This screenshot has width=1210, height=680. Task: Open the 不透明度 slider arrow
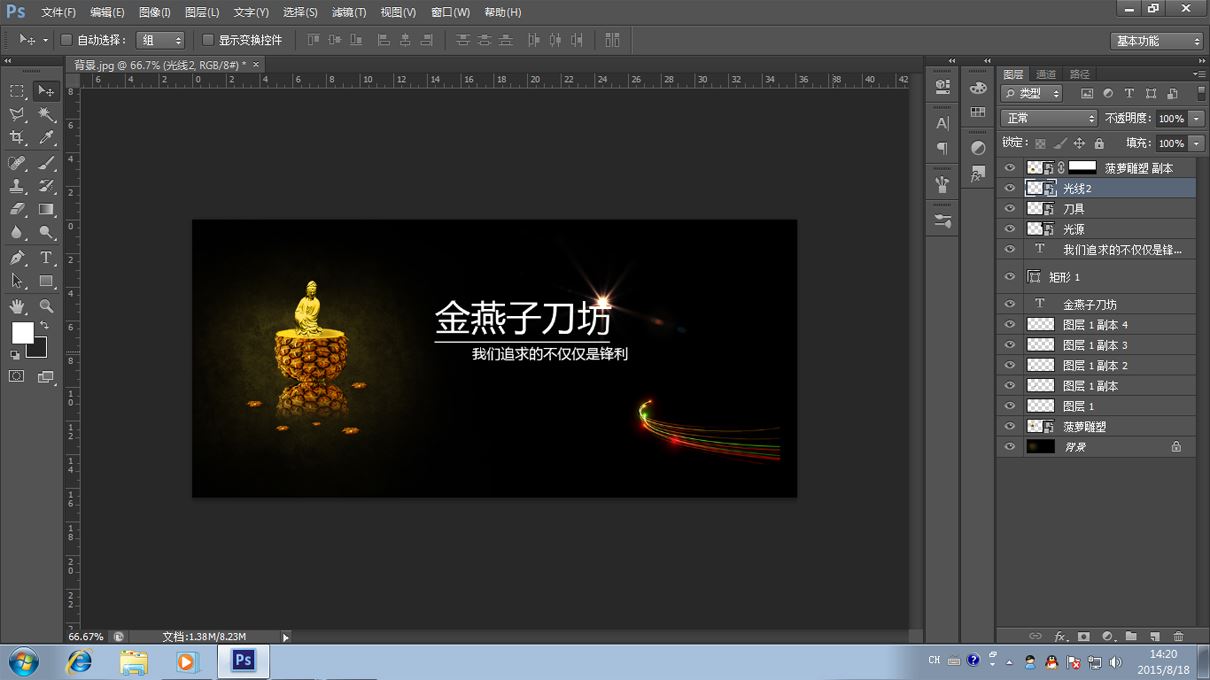1196,118
